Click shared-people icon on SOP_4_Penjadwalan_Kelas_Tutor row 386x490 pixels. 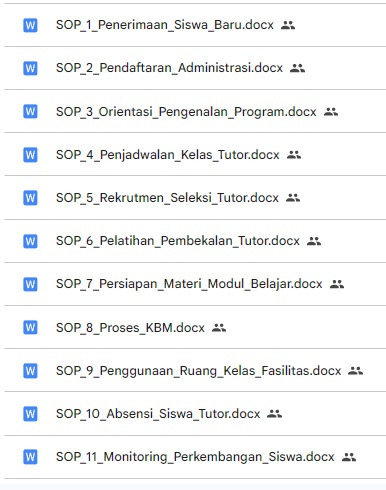pyautogui.click(x=294, y=155)
